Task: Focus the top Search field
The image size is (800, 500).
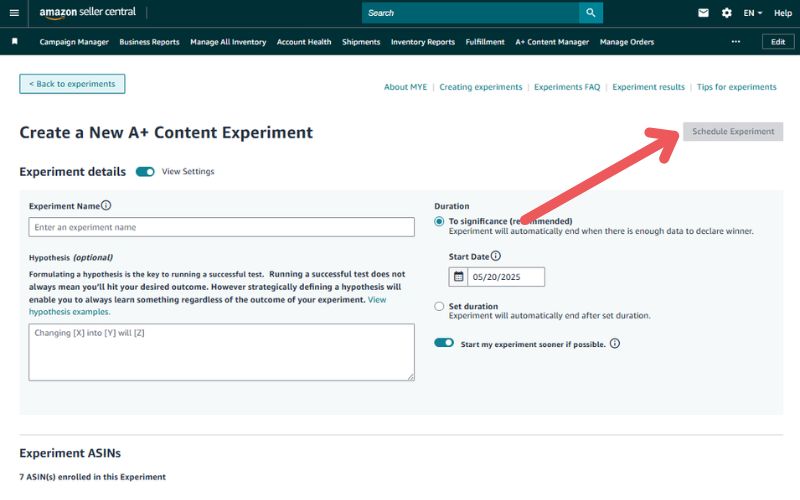Action: 470,13
